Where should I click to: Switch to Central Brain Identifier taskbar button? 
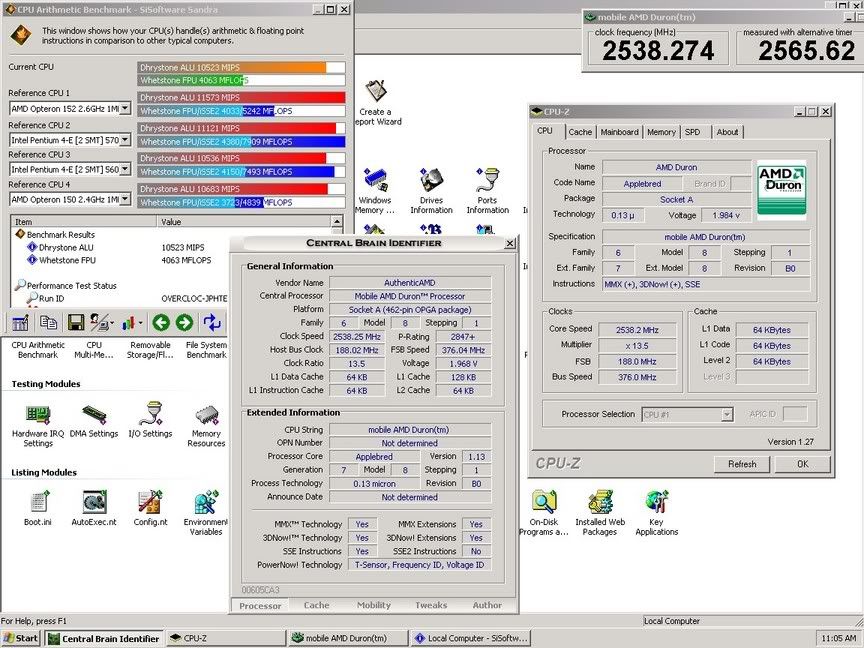(104, 638)
